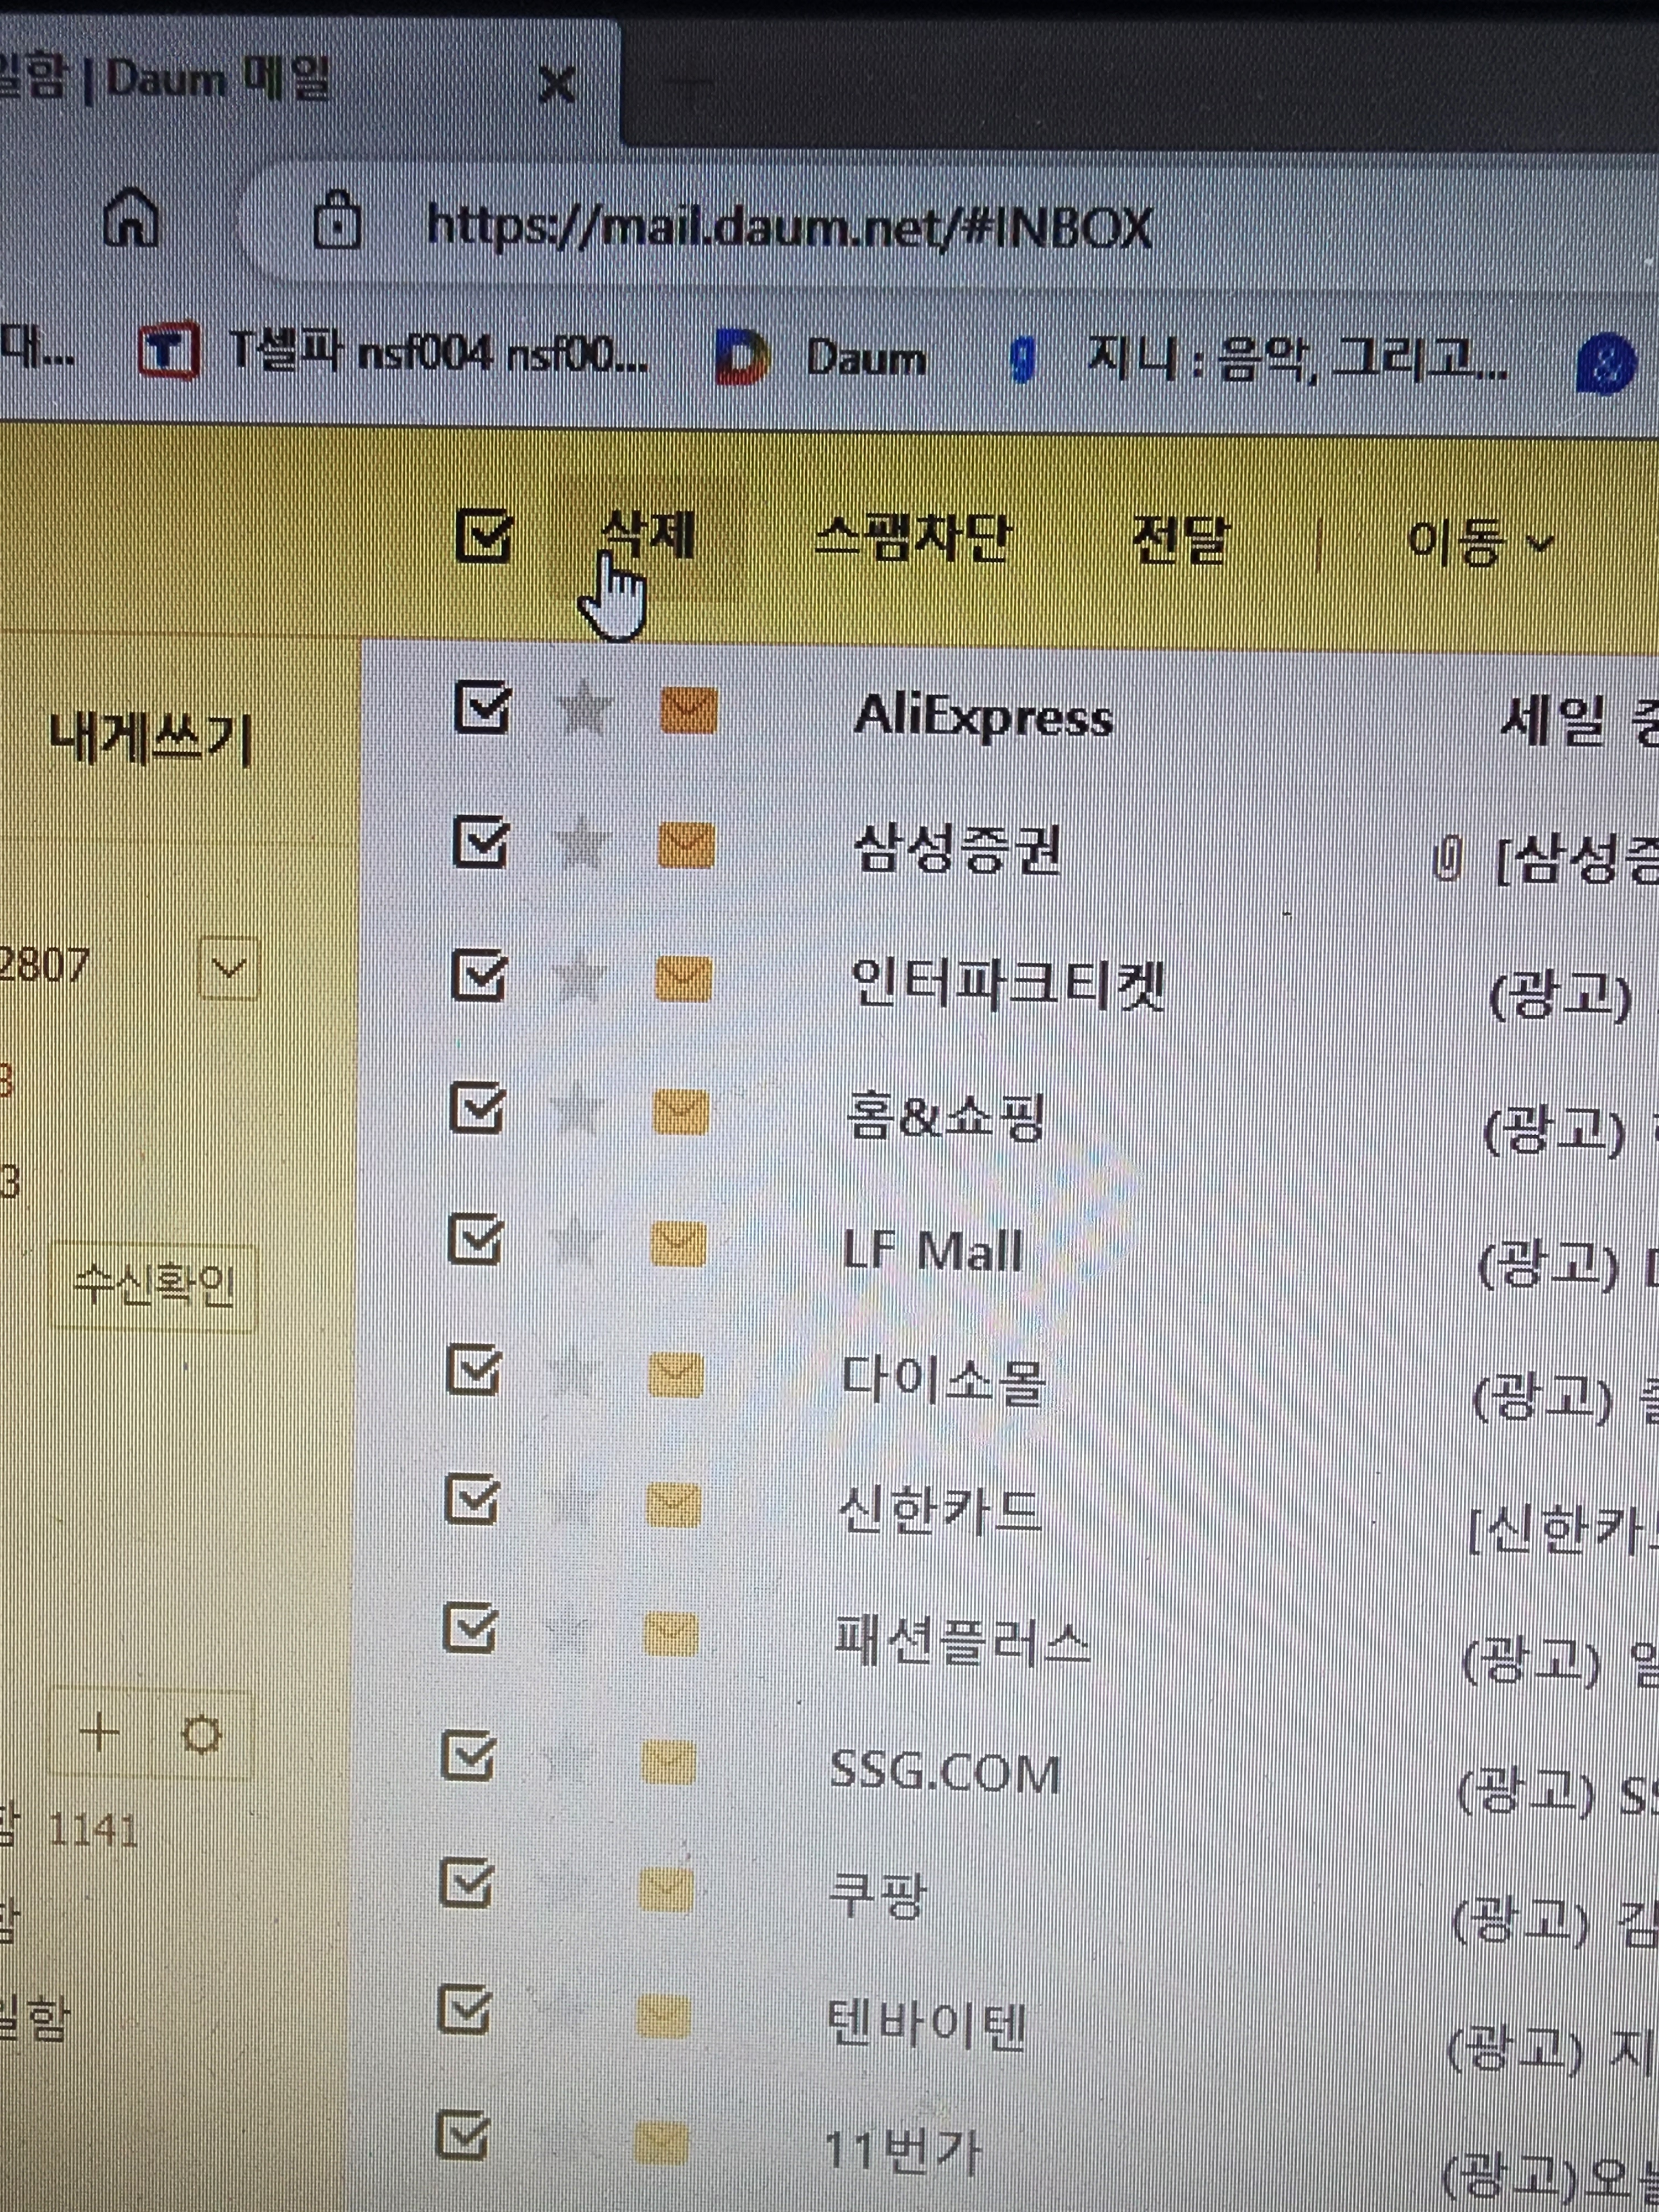Click 삭제 to delete selected mails
Viewport: 1659px width, 2212px height.
(648, 535)
